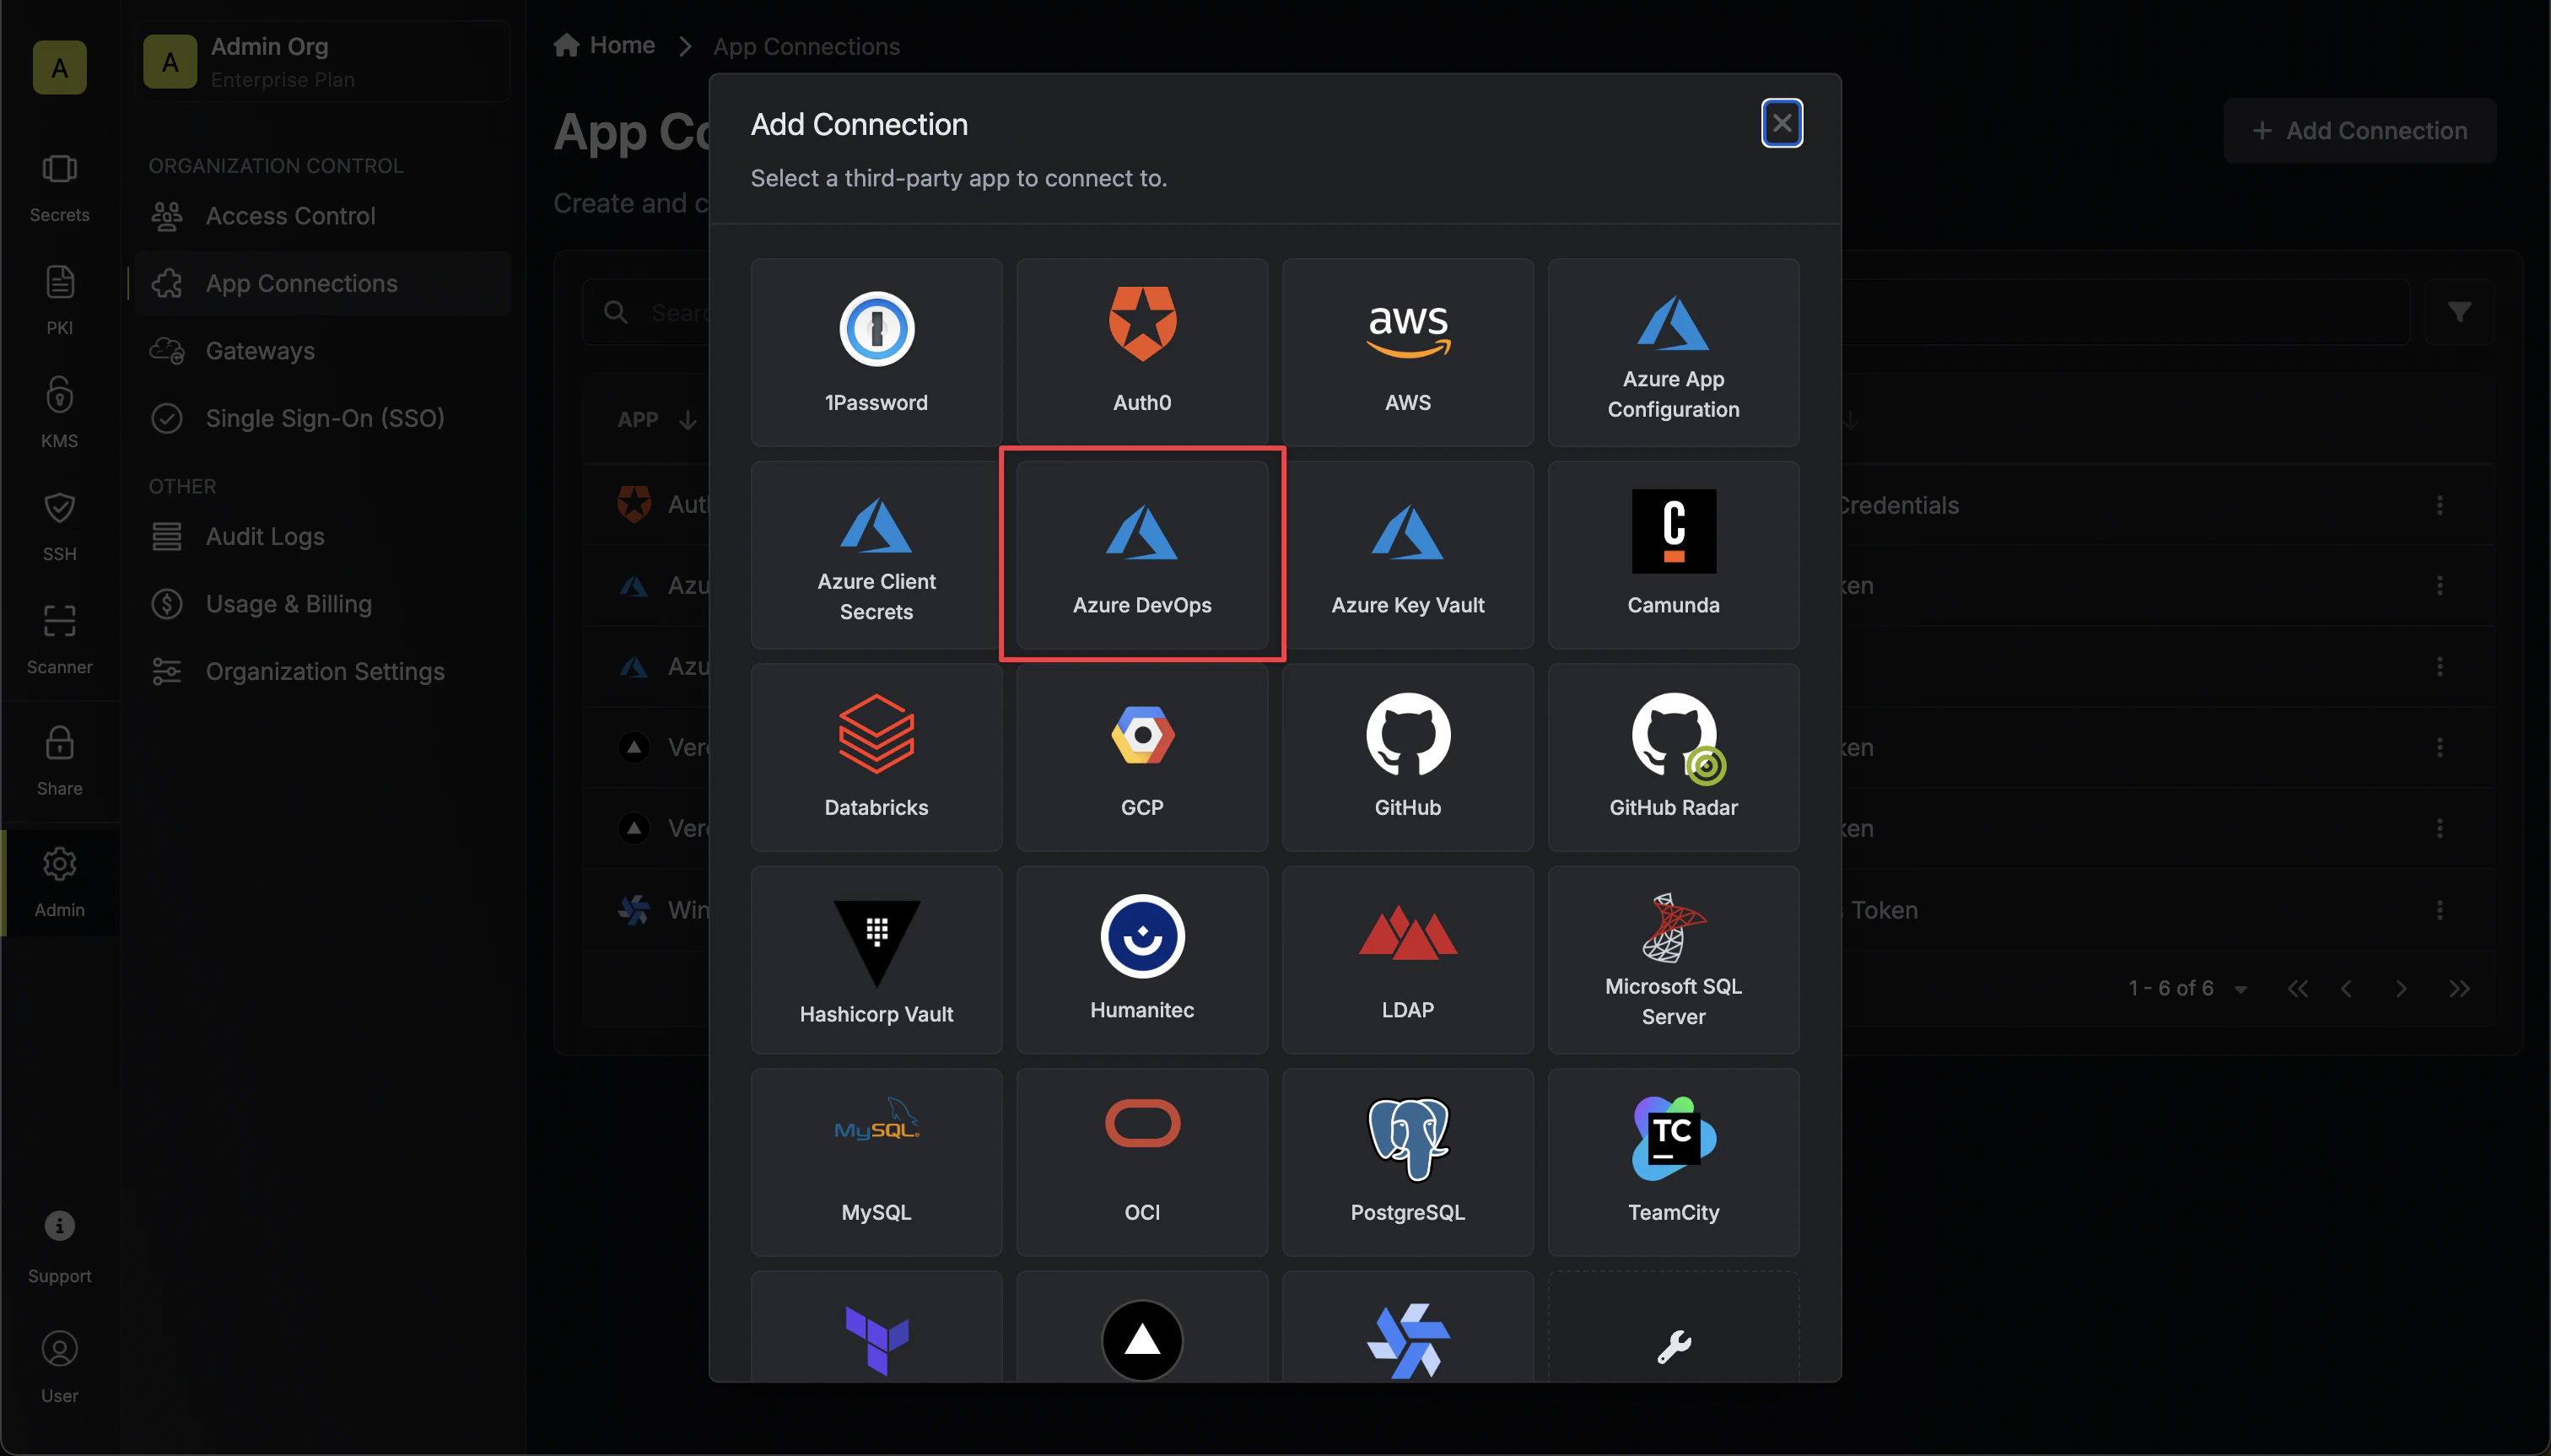This screenshot has height=1456, width=2551.
Task: Select the GitHub Radar connection
Action: click(x=1673, y=757)
